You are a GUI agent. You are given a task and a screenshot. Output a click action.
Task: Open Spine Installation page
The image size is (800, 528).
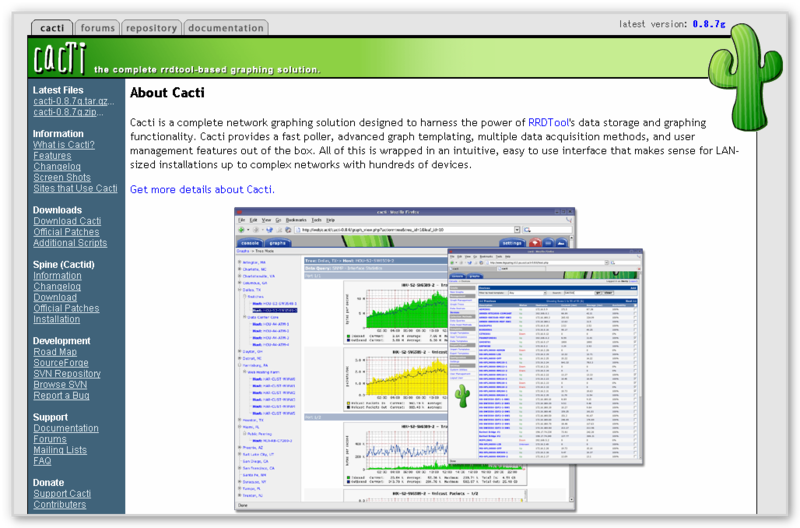pos(56,319)
